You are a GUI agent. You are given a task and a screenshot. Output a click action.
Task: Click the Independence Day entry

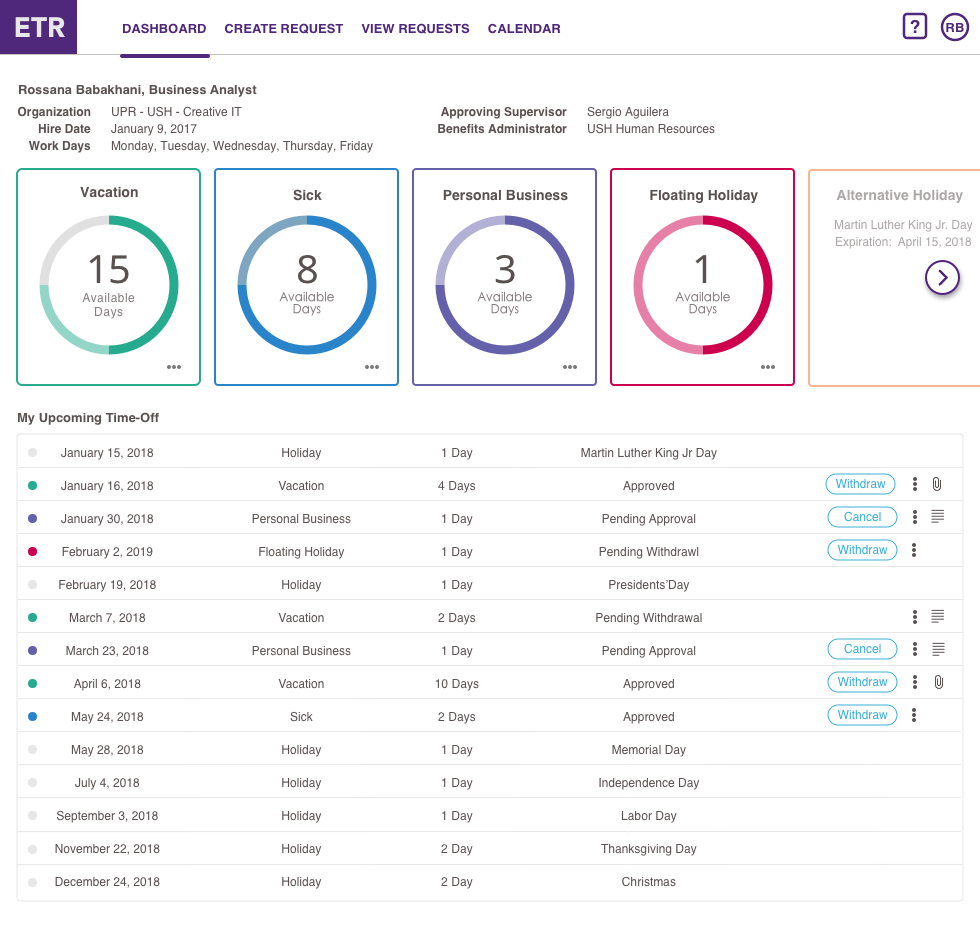[x=648, y=783]
